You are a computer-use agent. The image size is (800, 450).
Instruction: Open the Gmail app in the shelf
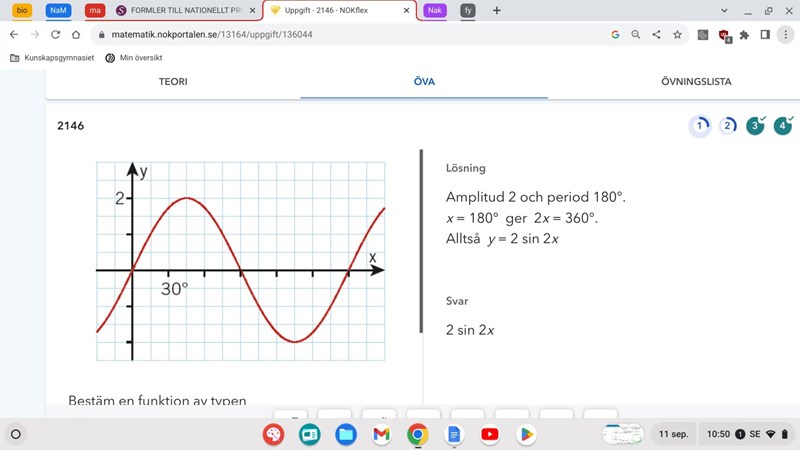(x=381, y=434)
